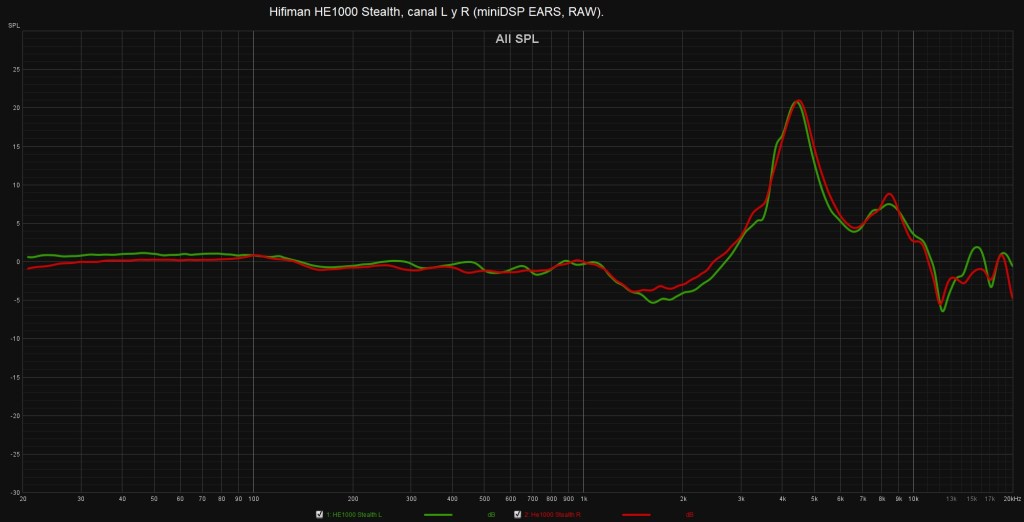Click the 100 label on frequency axis
The width and height of the screenshot is (1024, 522).
[x=253, y=498]
